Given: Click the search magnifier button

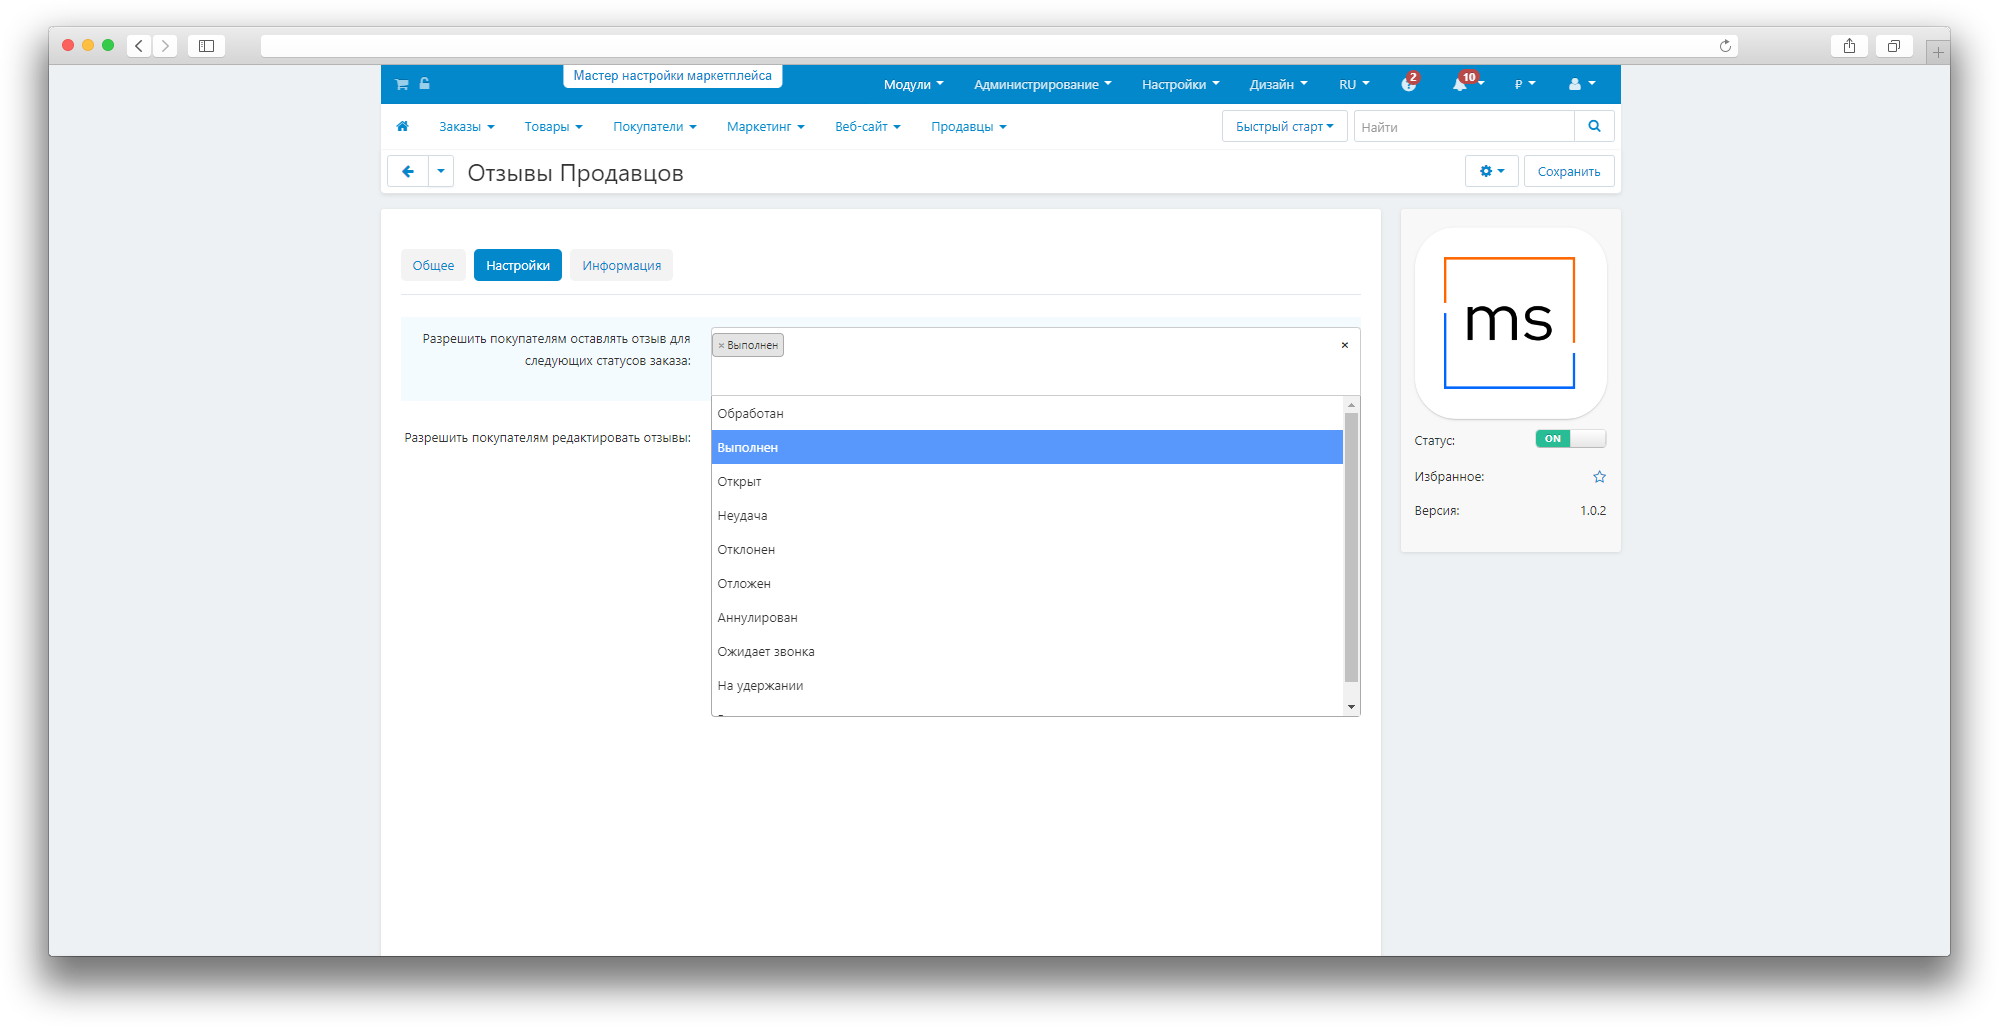Looking at the screenshot, I should pyautogui.click(x=1594, y=126).
